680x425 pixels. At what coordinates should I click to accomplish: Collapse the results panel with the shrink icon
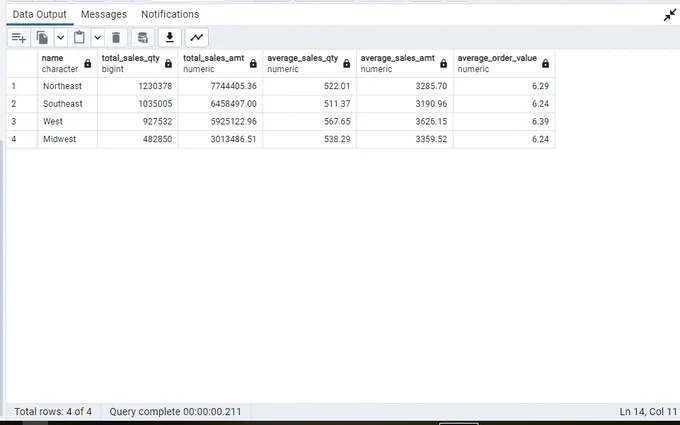click(x=670, y=15)
